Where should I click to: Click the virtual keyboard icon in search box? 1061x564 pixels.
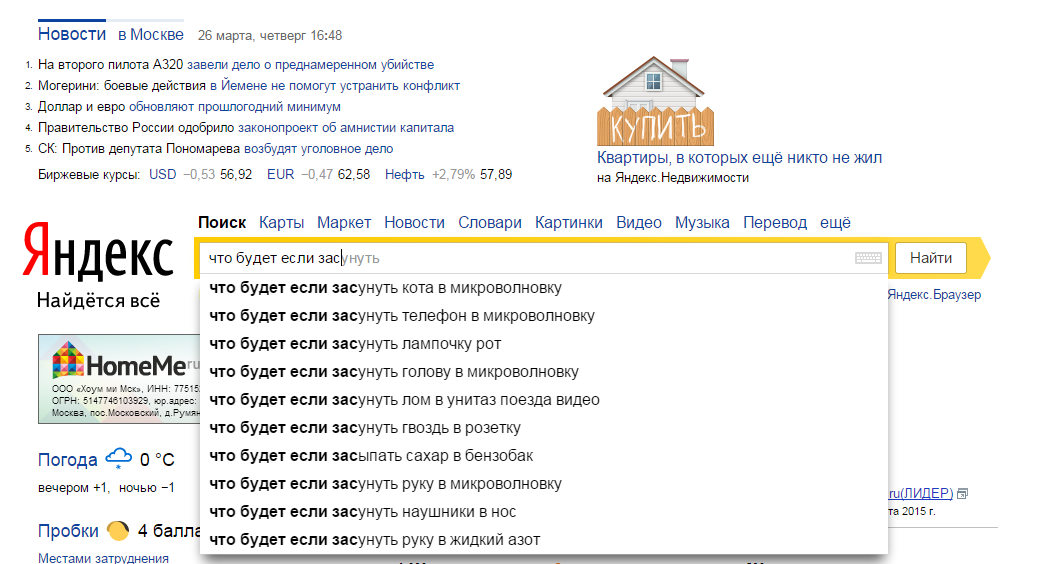click(x=868, y=258)
